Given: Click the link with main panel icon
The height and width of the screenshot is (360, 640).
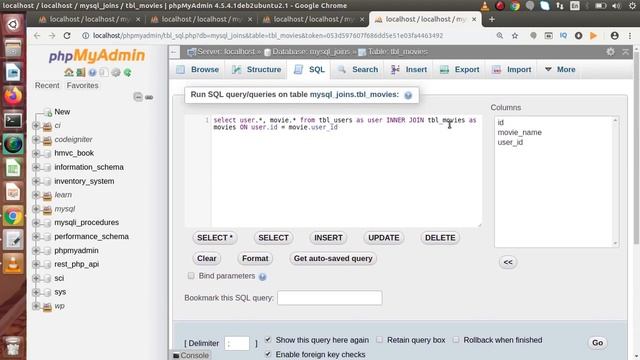Looking at the screenshot, I should pyautogui.click(x=149, y=97).
